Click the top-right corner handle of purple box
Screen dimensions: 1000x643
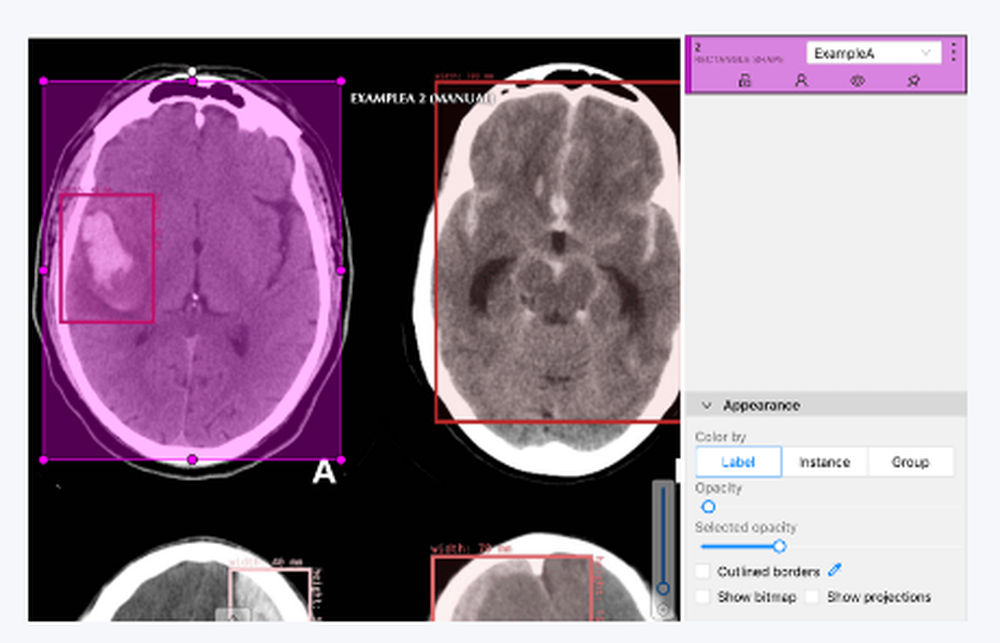click(341, 81)
